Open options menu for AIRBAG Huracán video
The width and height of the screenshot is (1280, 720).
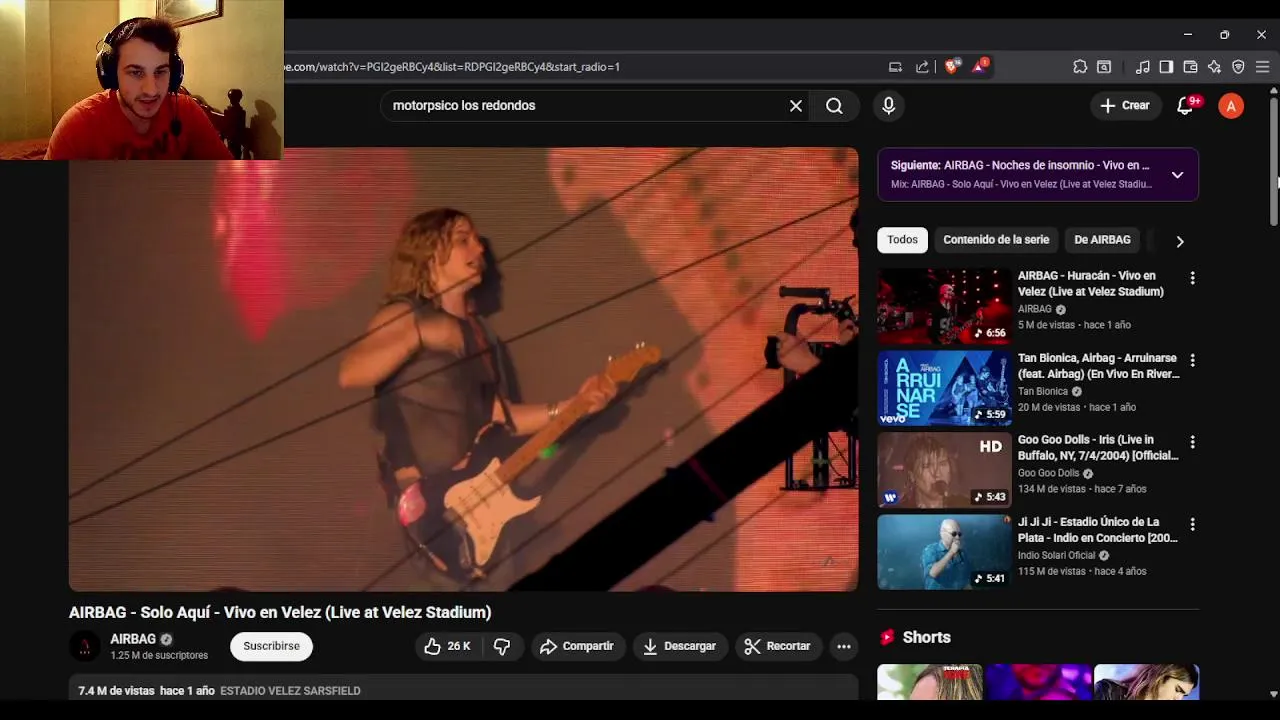[1192, 278]
